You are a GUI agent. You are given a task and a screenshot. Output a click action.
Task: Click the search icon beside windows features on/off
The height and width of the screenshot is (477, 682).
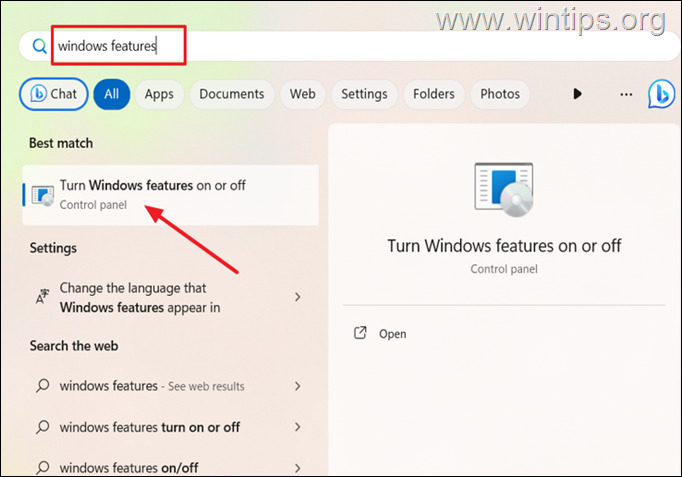coord(43,467)
